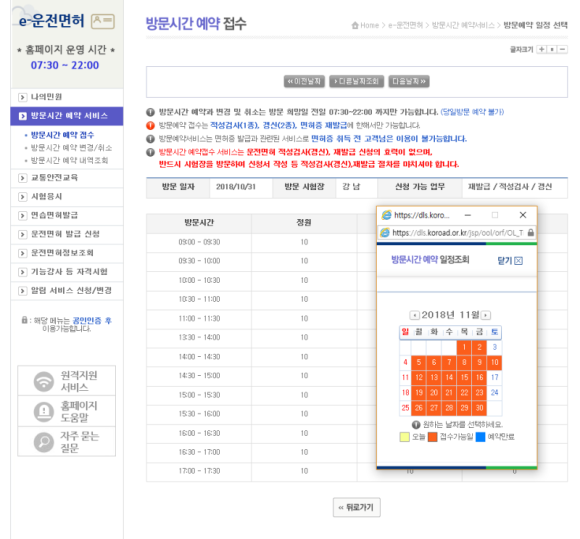Decrease font size with minus icon
The width and height of the screenshot is (580, 539).
pyautogui.click(x=563, y=49)
